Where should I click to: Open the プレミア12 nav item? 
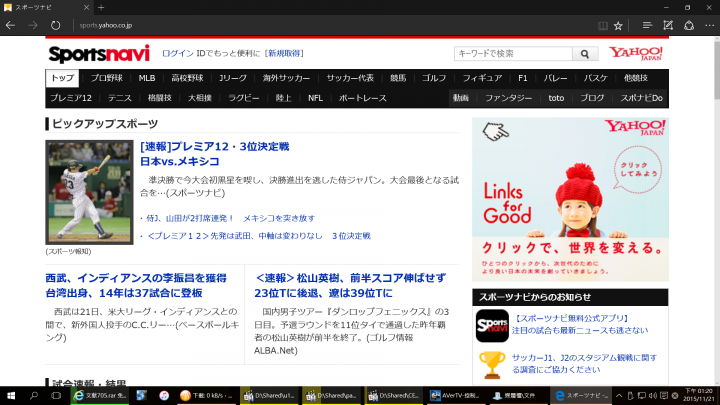(71, 98)
